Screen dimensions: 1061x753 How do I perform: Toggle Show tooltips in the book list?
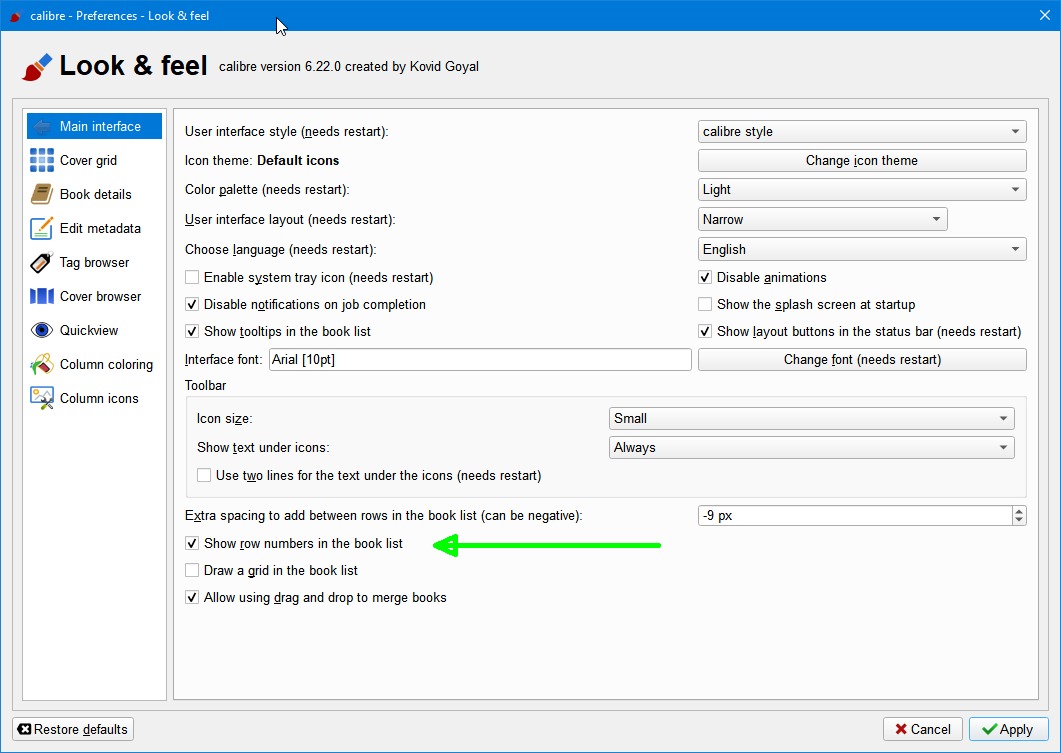tap(192, 332)
